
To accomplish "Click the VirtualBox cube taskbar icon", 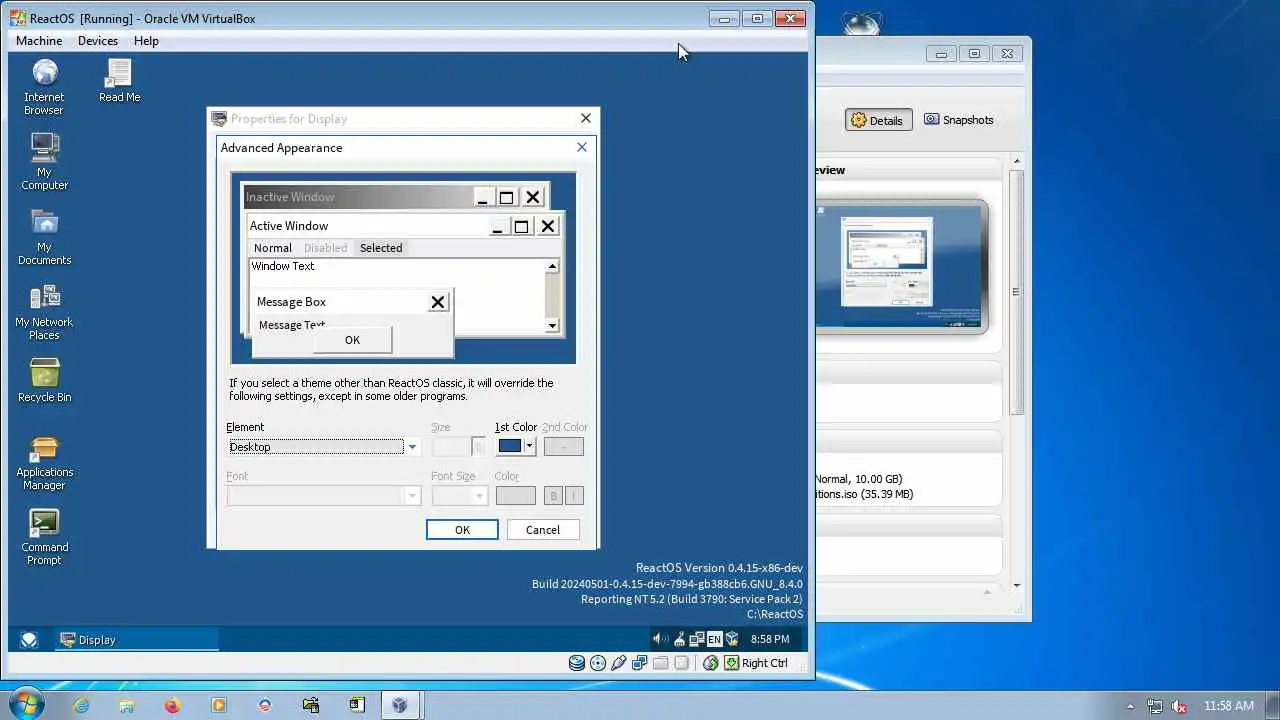I will pos(400,705).
